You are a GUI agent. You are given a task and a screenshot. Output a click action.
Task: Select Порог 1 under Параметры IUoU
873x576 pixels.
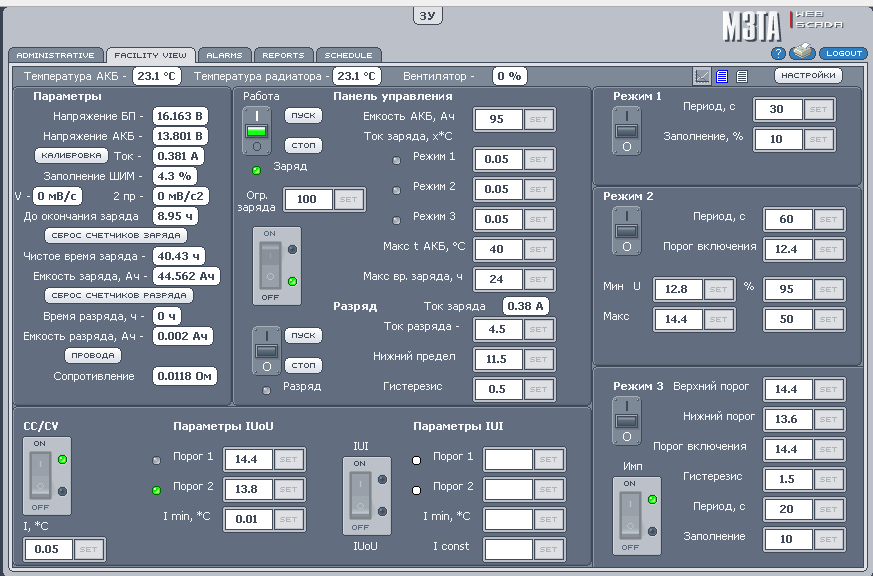157,460
